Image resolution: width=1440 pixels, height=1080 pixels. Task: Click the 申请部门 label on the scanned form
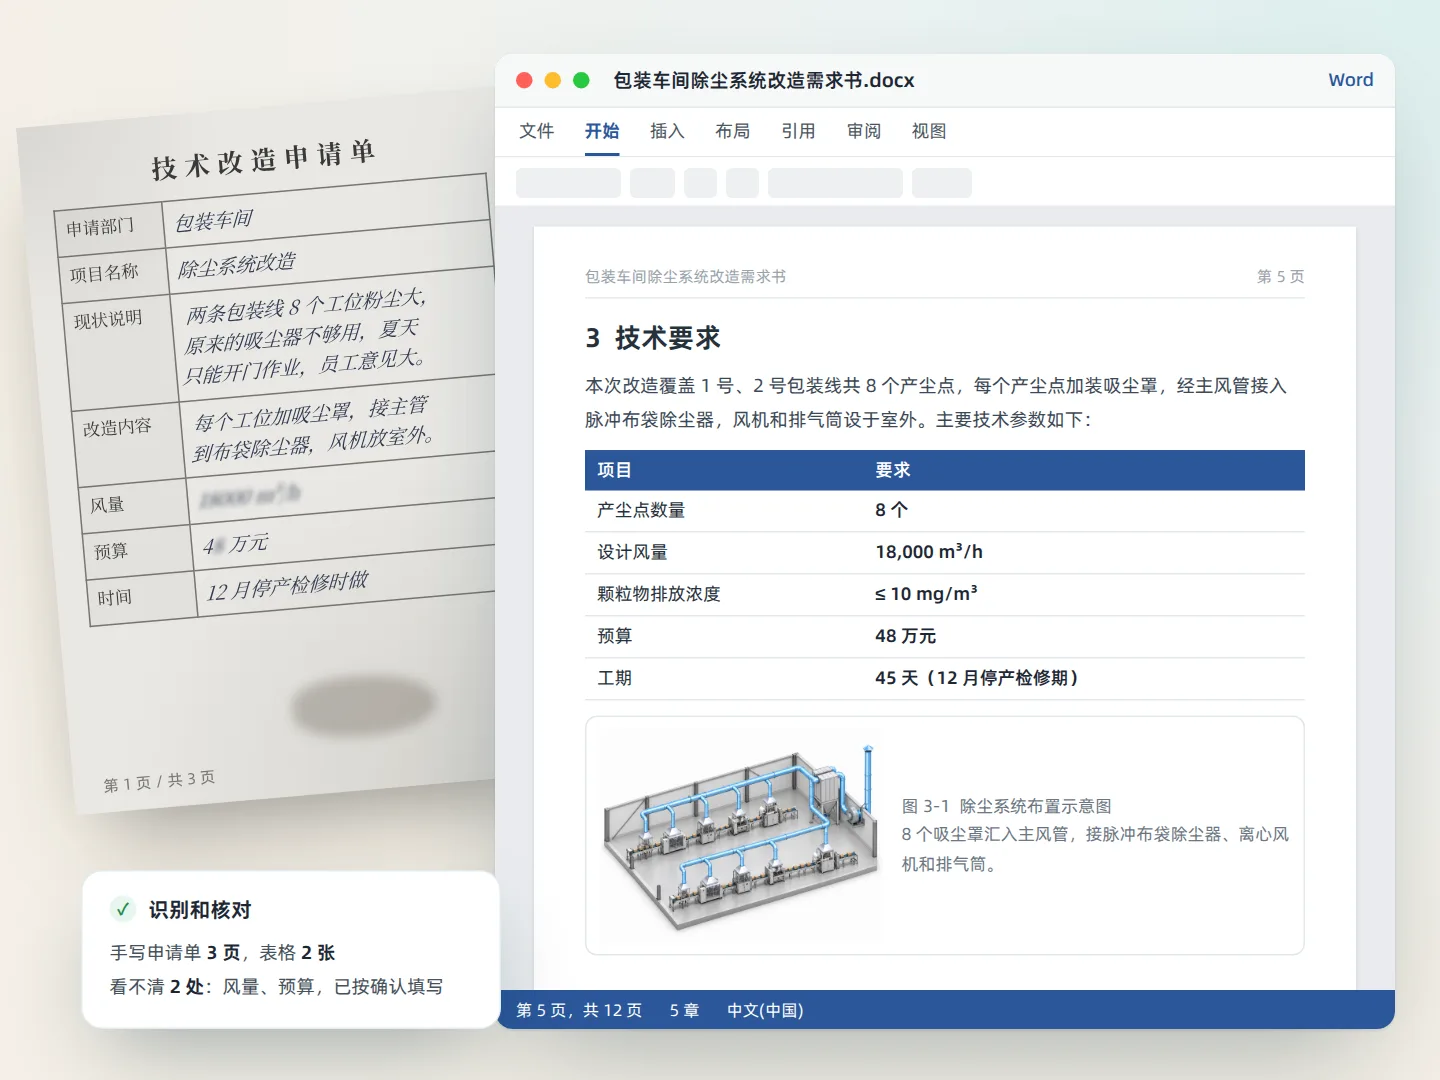(x=100, y=227)
